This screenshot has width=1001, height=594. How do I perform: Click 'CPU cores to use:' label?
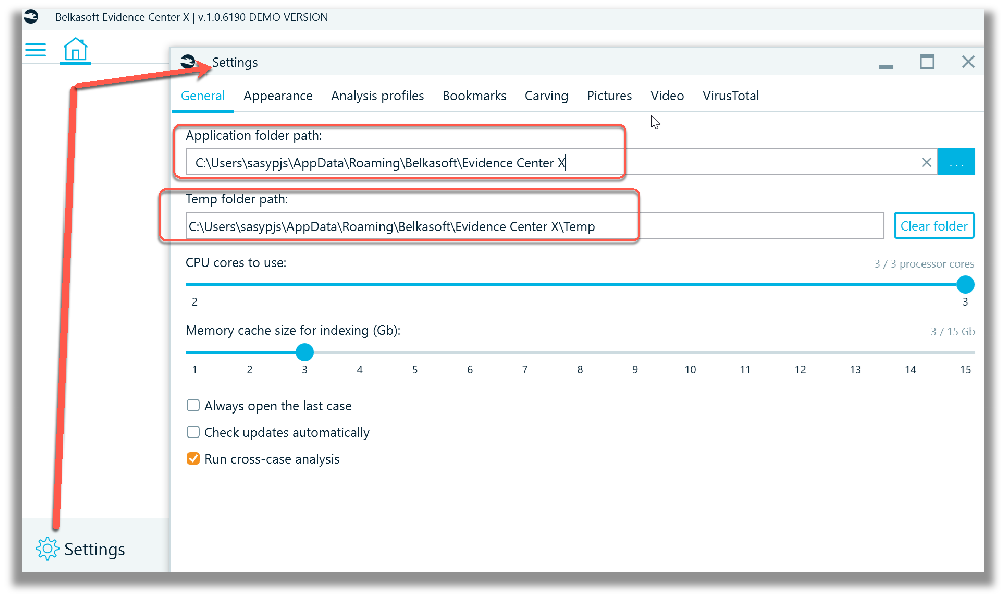236,263
